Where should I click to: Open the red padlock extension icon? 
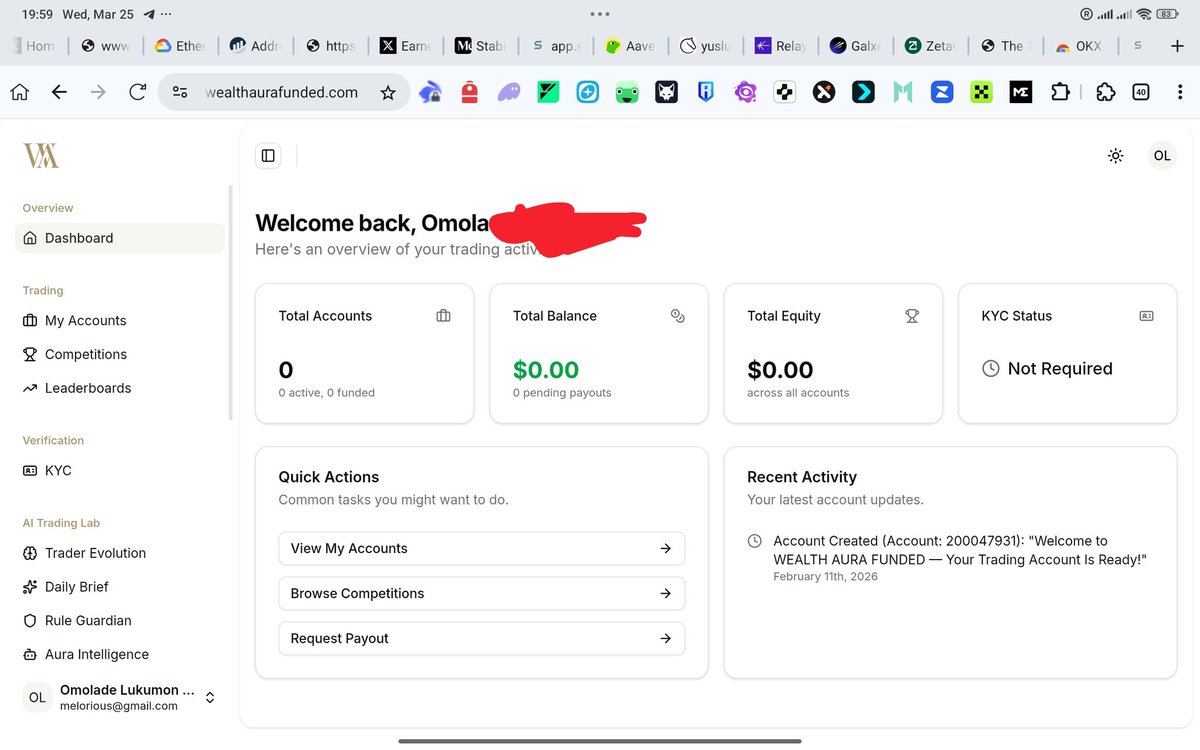(469, 92)
